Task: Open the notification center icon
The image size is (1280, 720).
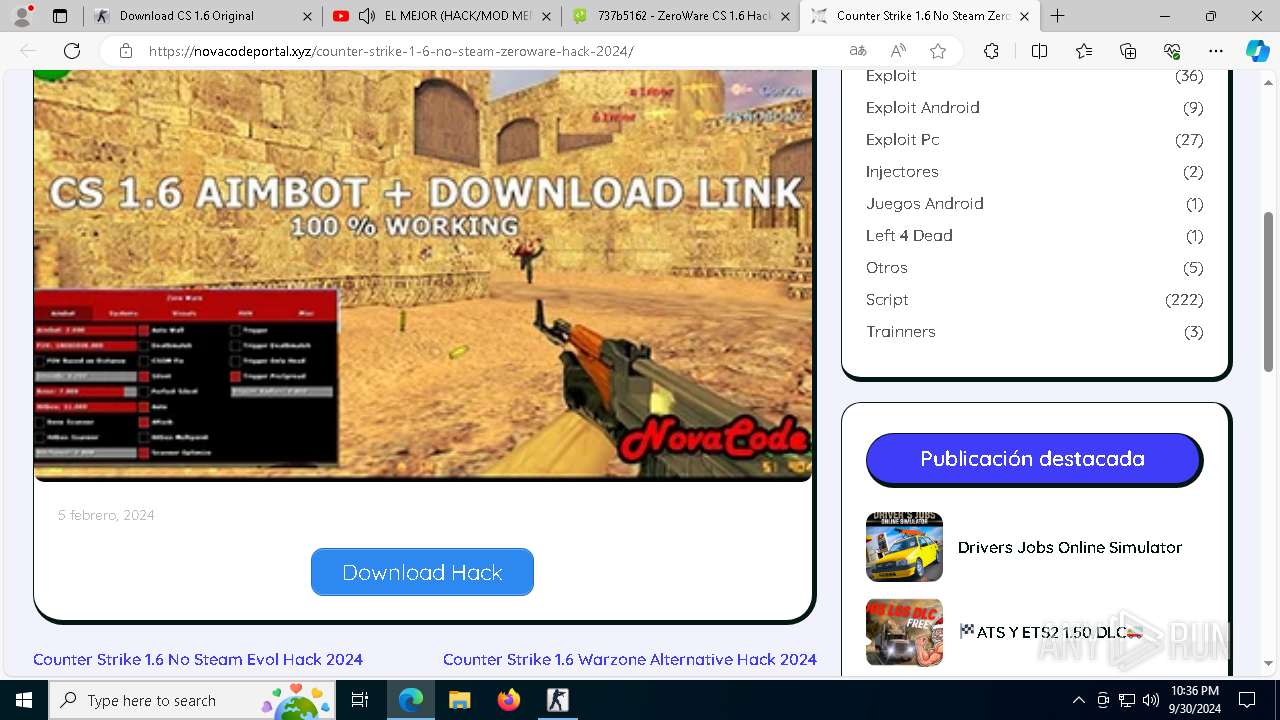Action: tap(1247, 700)
